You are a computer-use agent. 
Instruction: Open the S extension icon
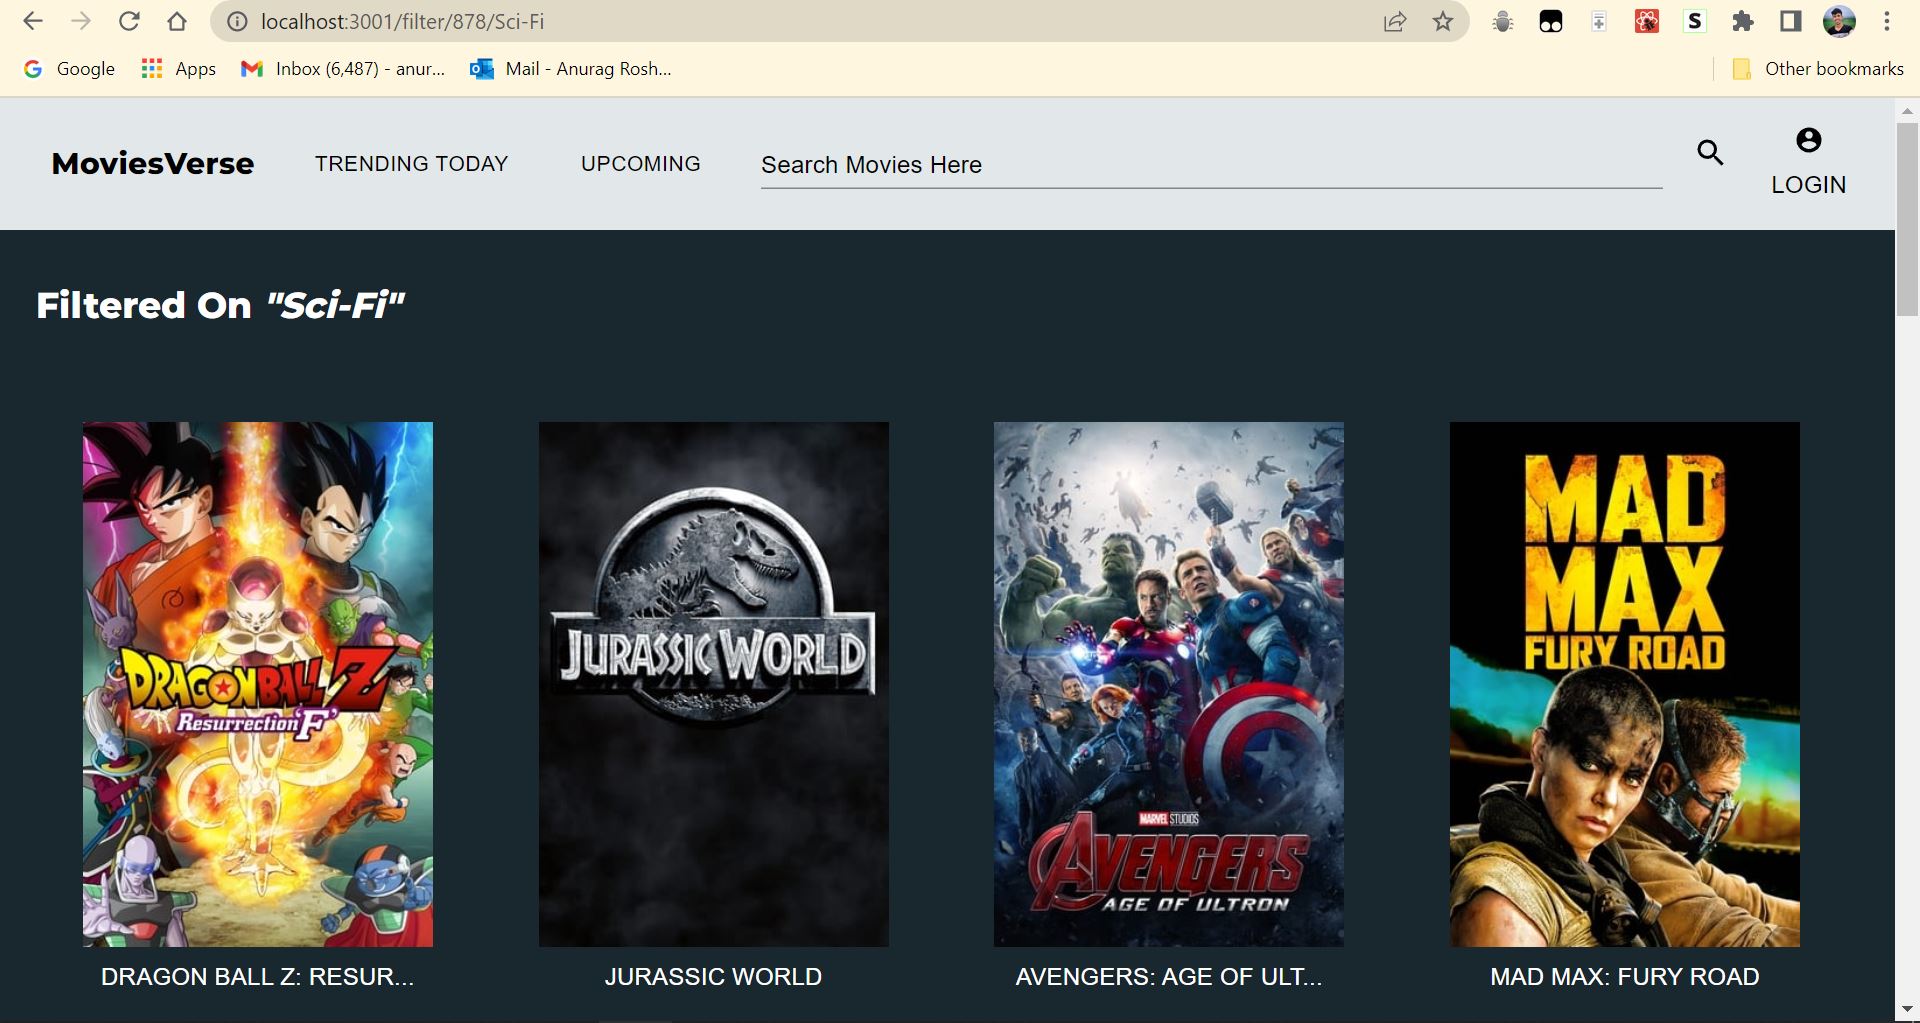click(1694, 21)
